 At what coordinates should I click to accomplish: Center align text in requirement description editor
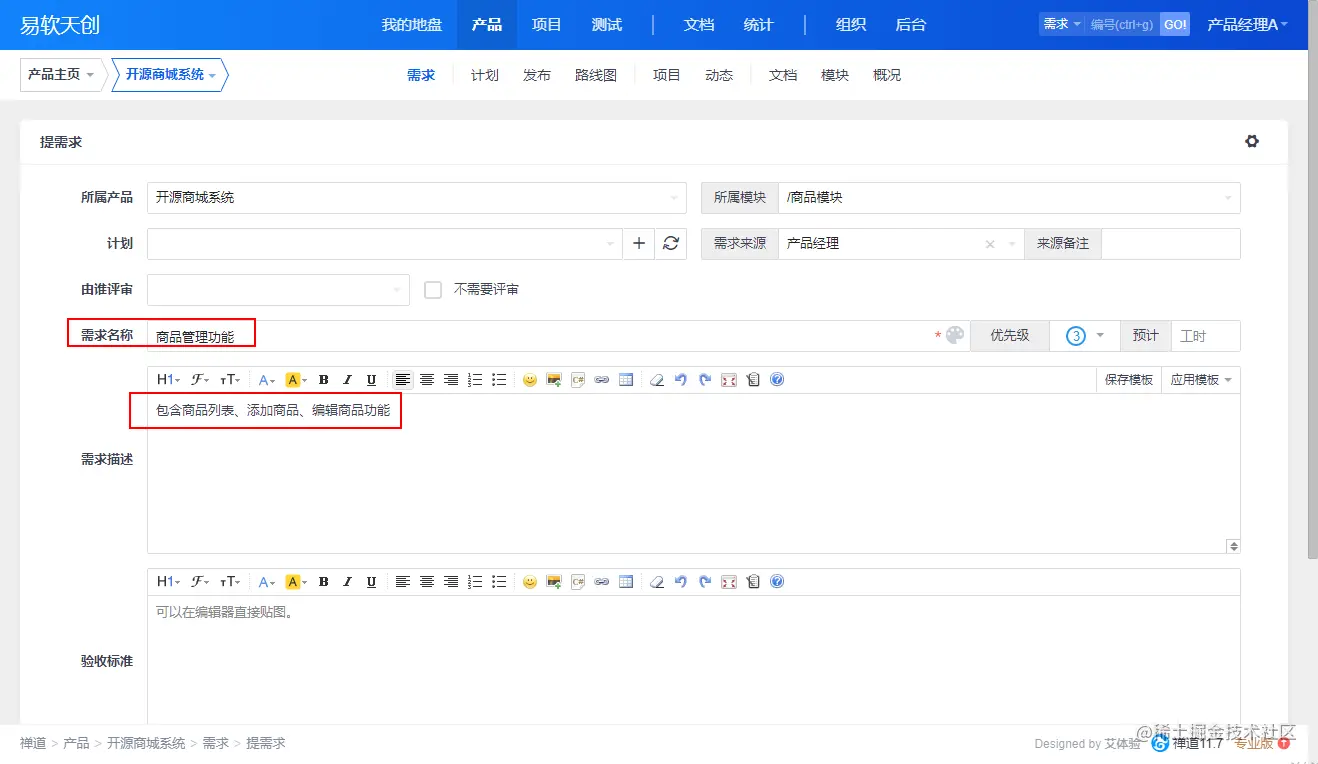427,380
